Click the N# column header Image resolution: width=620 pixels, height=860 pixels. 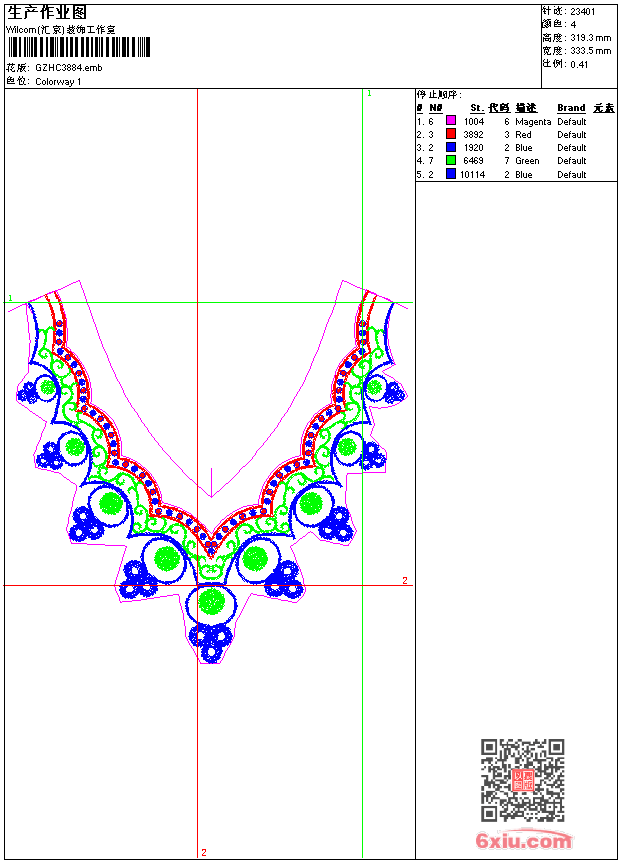pos(436,108)
